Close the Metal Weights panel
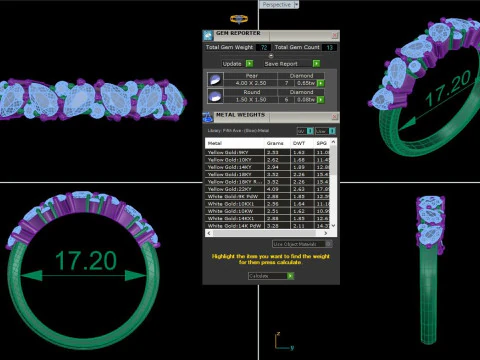 [335, 117]
